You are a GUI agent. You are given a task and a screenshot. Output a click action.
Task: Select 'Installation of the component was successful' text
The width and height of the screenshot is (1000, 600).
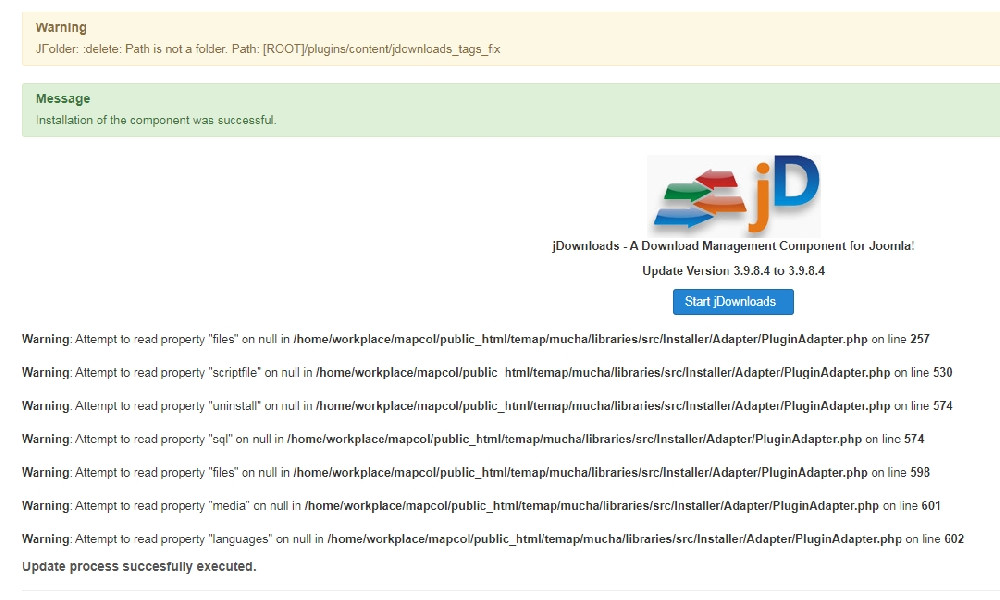(x=156, y=120)
